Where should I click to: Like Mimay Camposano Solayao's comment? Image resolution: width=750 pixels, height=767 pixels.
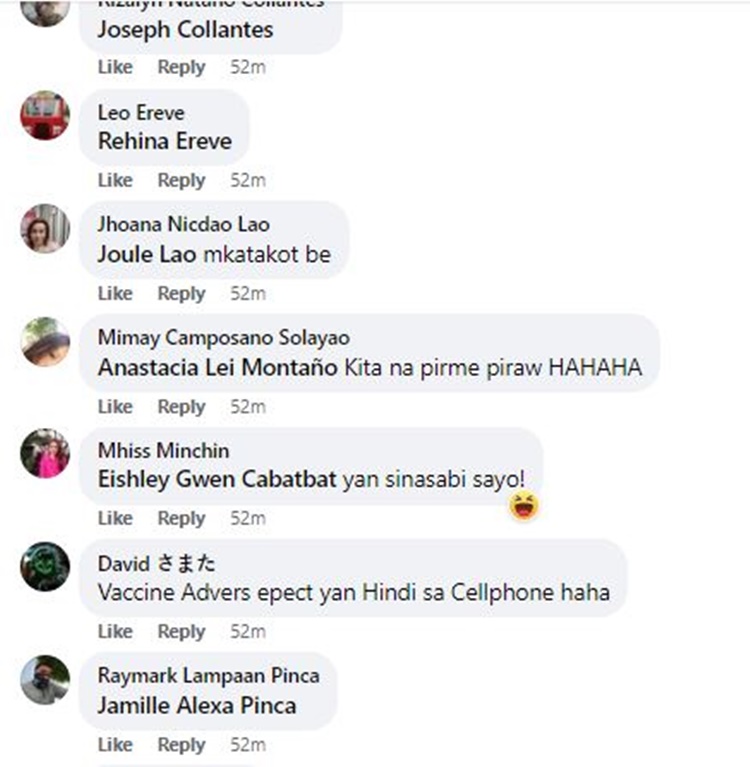115,406
